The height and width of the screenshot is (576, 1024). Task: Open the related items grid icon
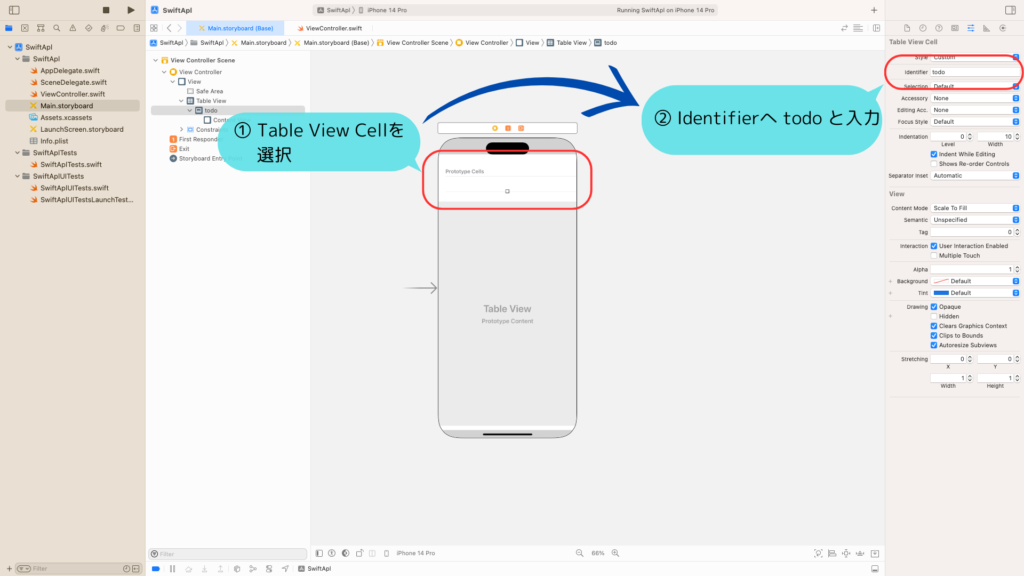[154, 28]
